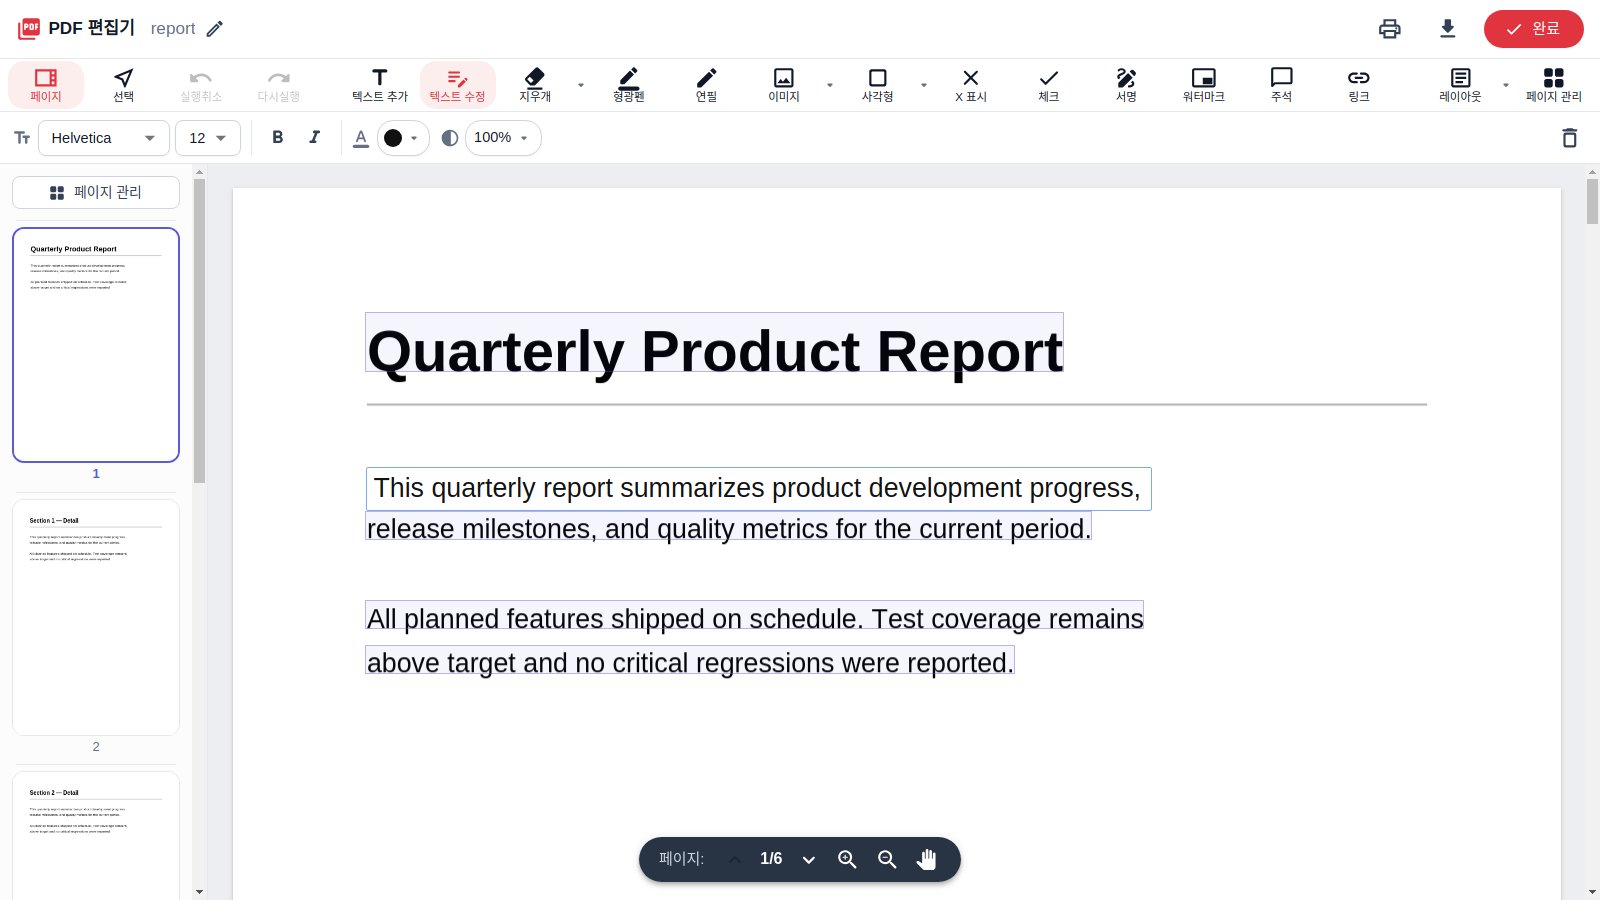Toggle the 텍스트 수정 tool
Image resolution: width=1600 pixels, height=900 pixels.
(458, 84)
